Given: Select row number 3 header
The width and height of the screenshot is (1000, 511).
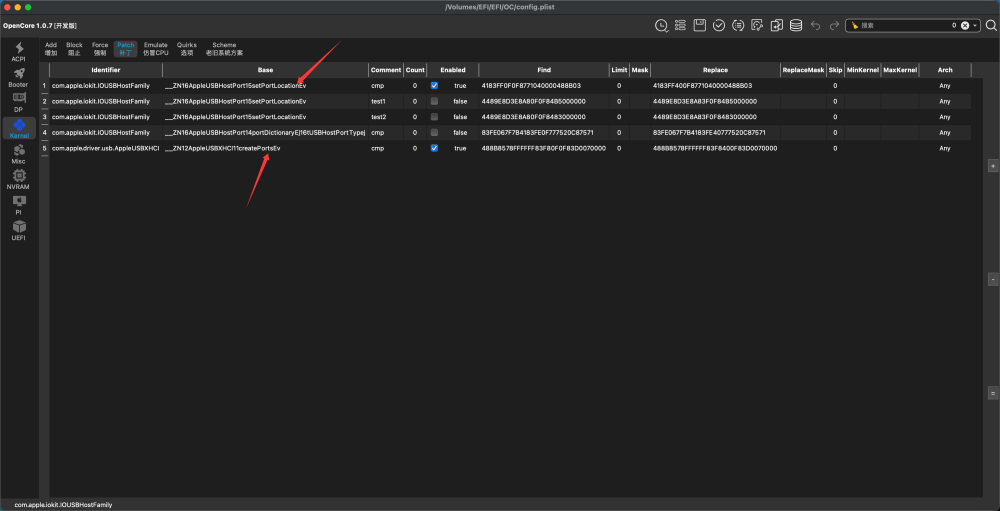Looking at the screenshot, I should [x=45, y=117].
